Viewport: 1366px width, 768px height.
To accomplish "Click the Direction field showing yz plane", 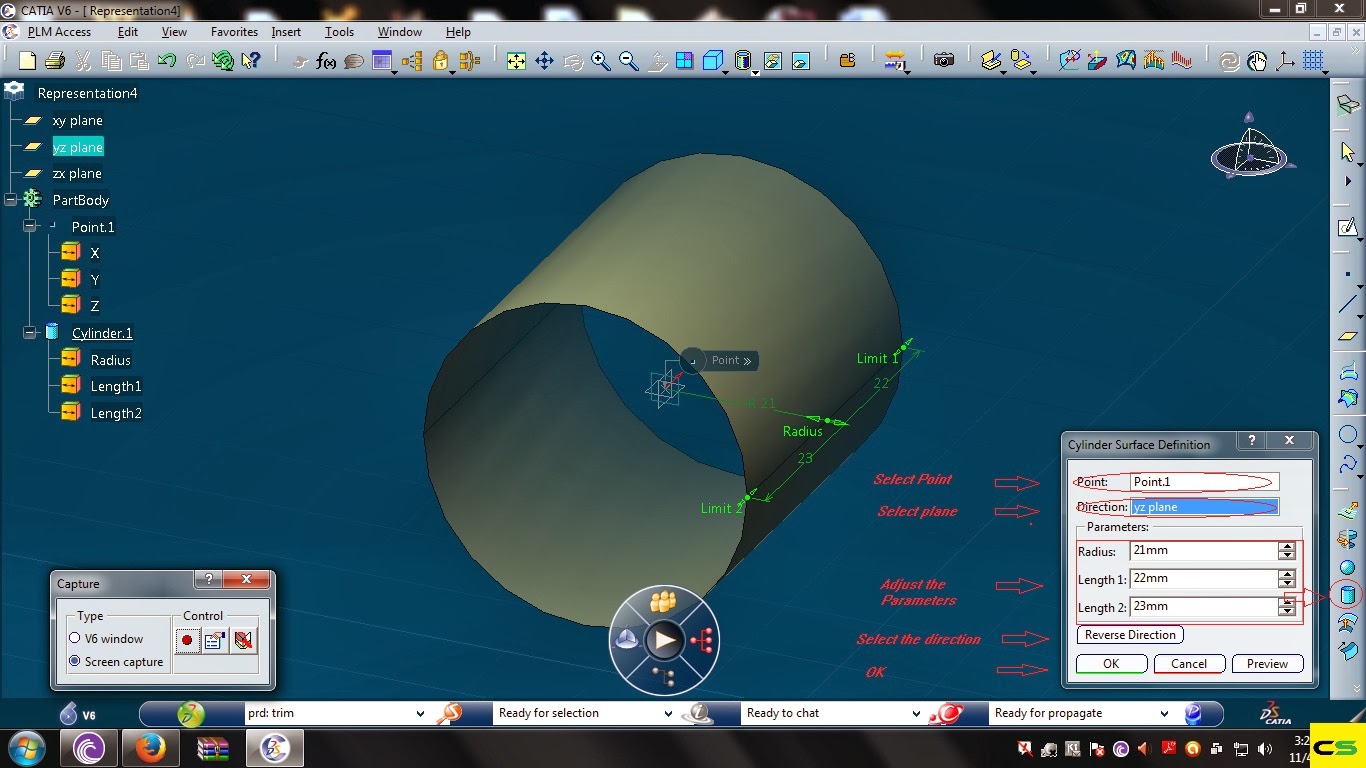I will tap(1204, 507).
